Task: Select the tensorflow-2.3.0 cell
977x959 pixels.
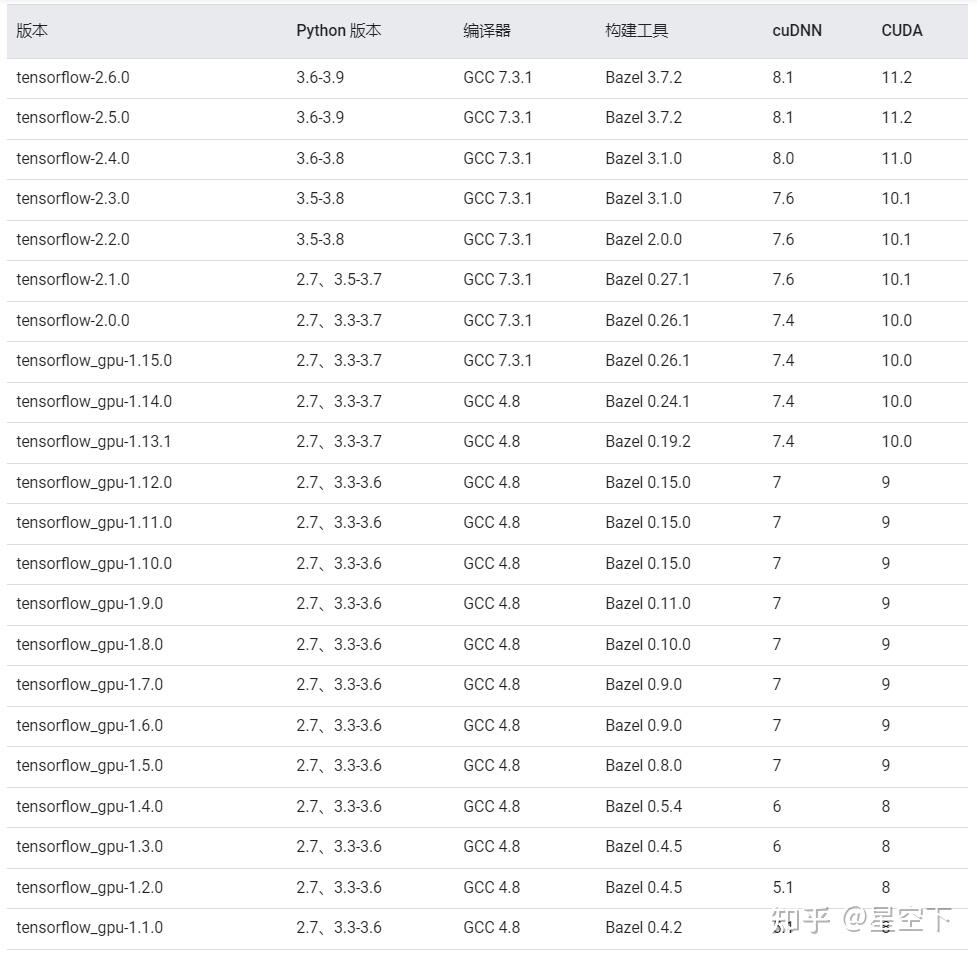Action: [73, 198]
